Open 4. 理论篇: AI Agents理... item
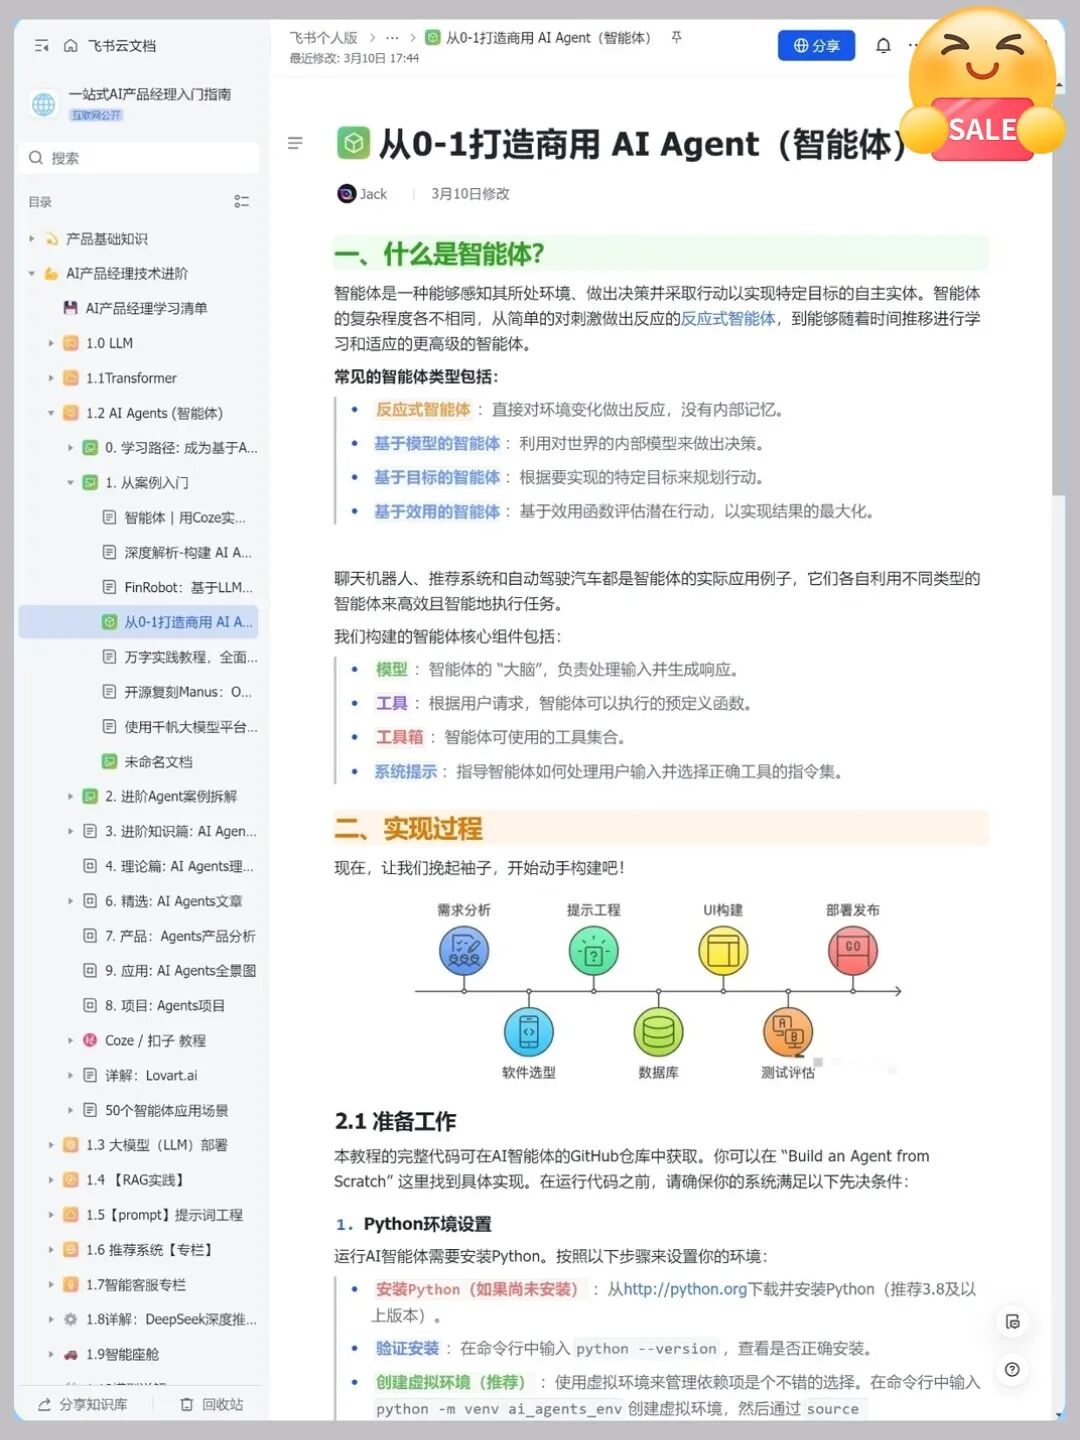Screen dimensions: 1080x1440 [168, 867]
